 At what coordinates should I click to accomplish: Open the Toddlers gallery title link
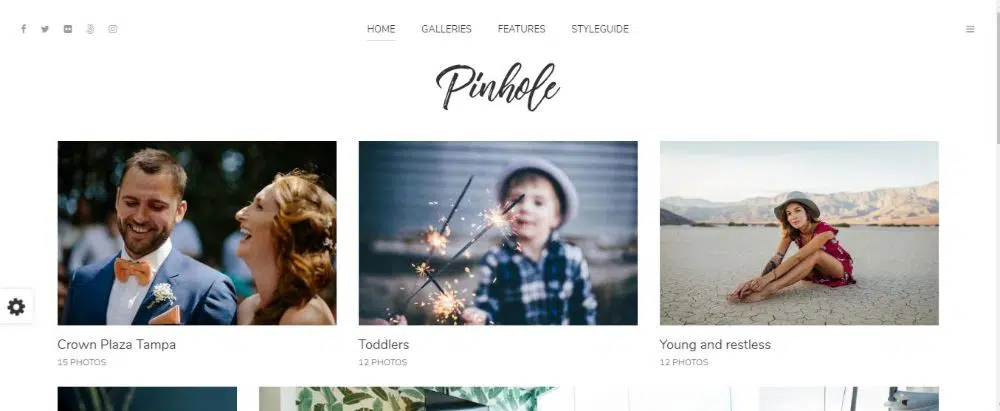click(x=384, y=345)
